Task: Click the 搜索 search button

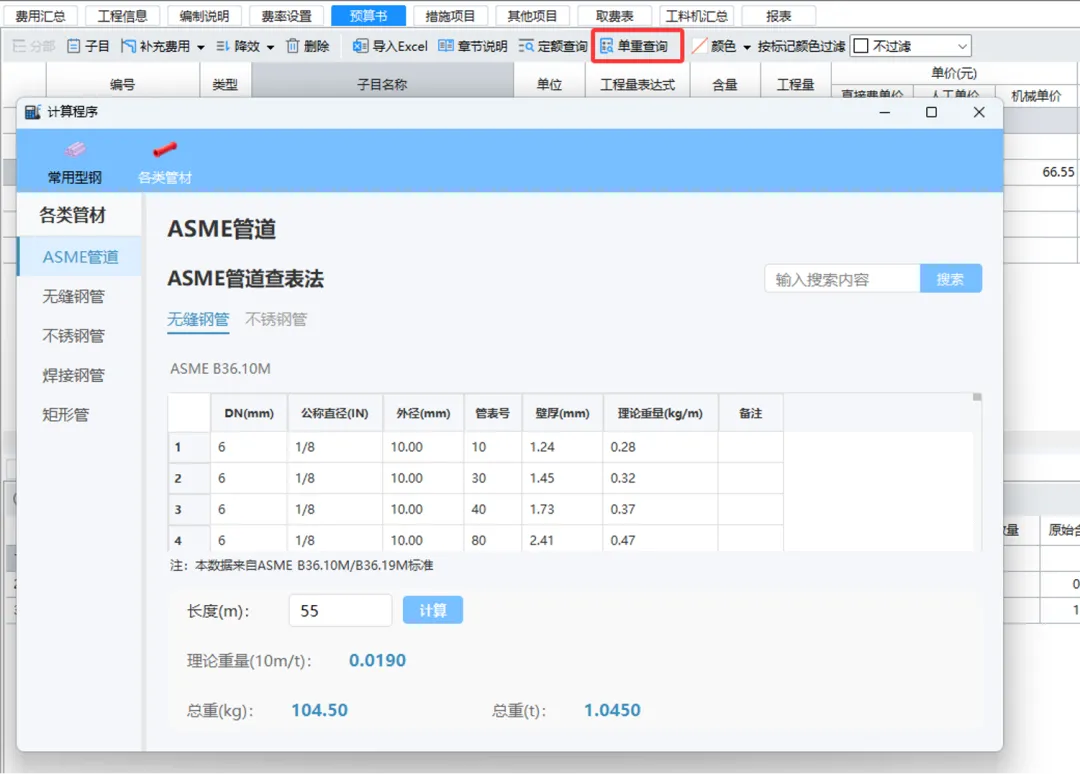Action: coord(951,279)
